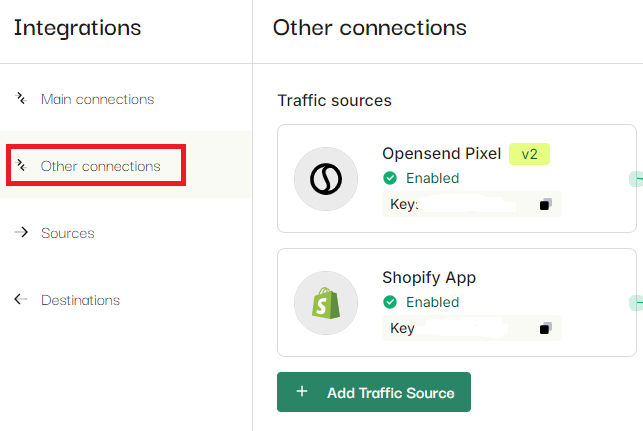The height and width of the screenshot is (431, 643).
Task: Click the Add Traffic Source button
Action: (374, 392)
